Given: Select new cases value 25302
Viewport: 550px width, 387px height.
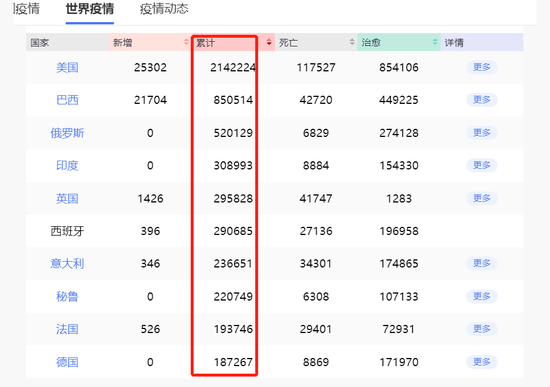Looking at the screenshot, I should [150, 67].
